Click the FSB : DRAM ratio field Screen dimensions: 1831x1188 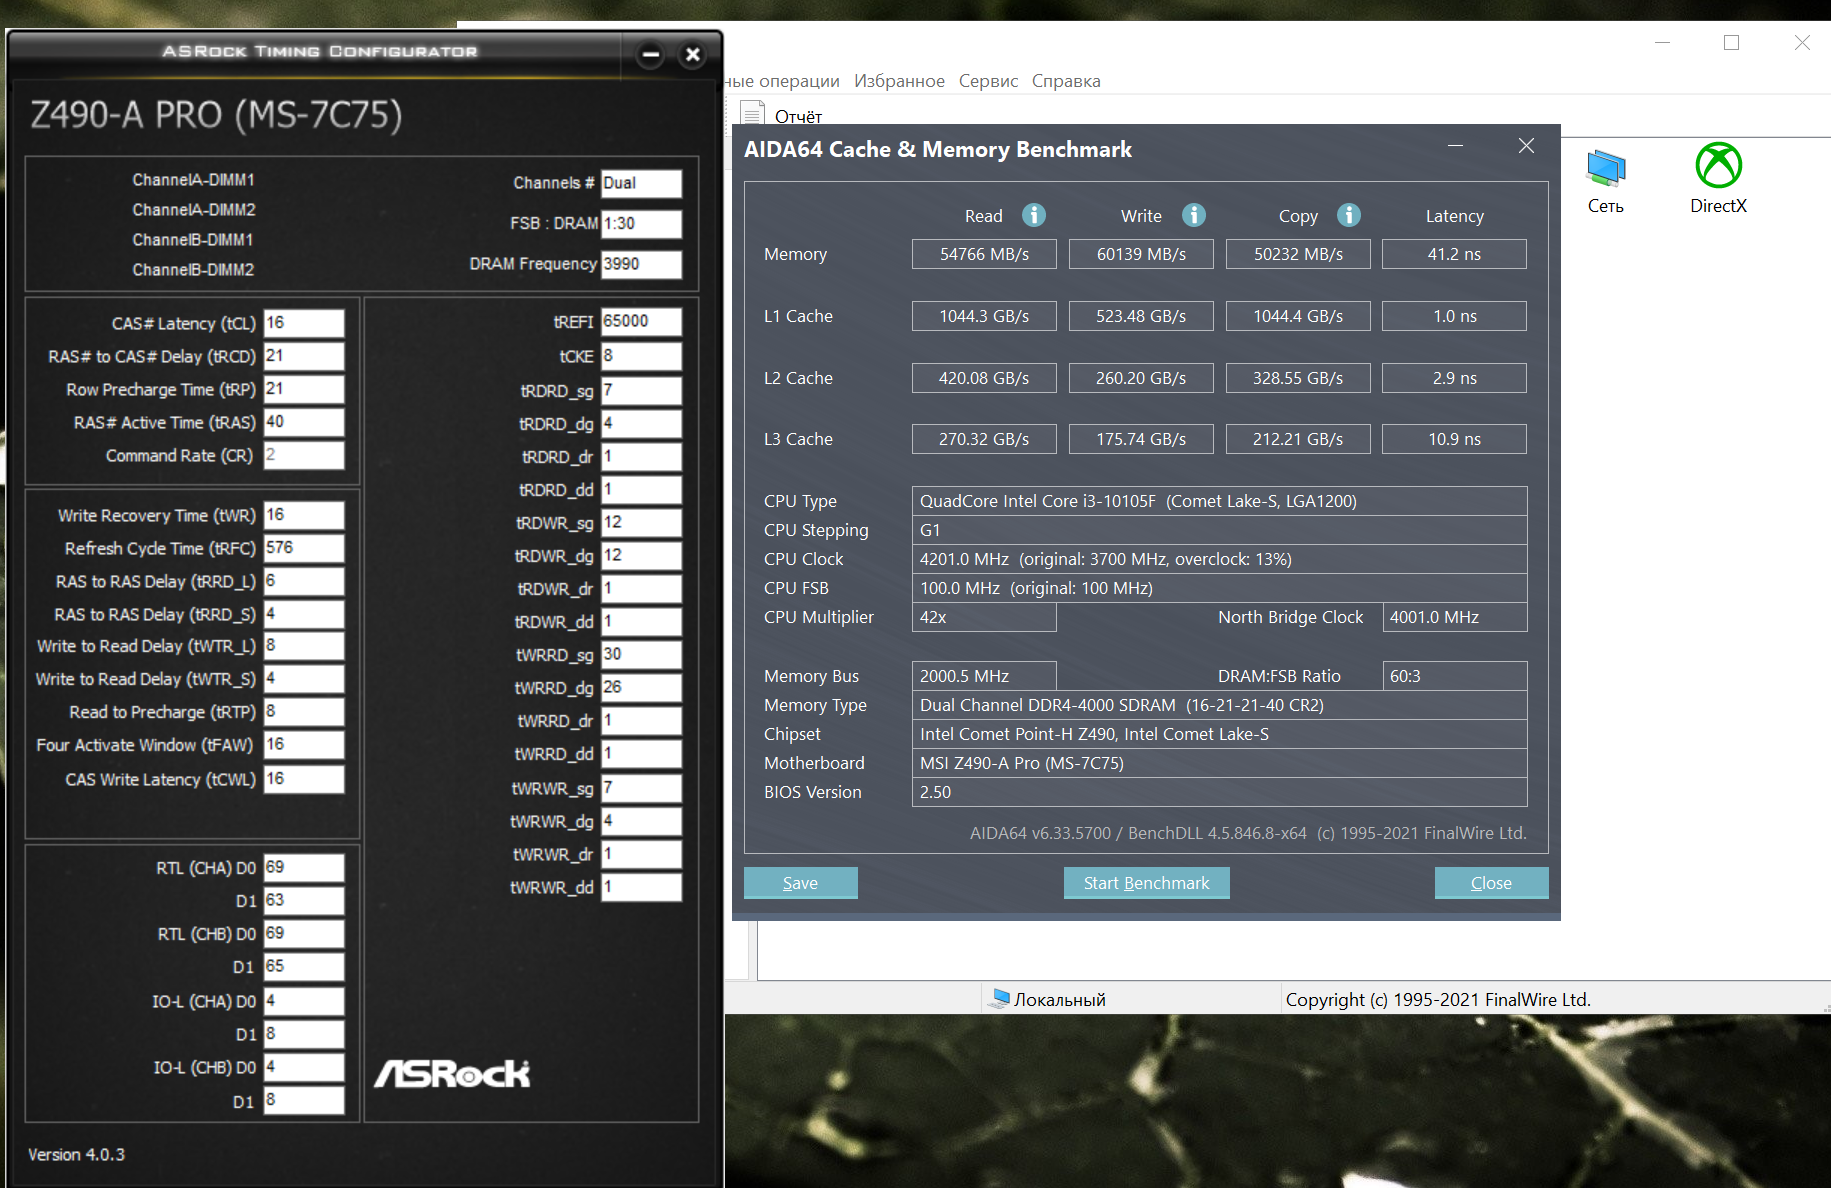click(641, 223)
